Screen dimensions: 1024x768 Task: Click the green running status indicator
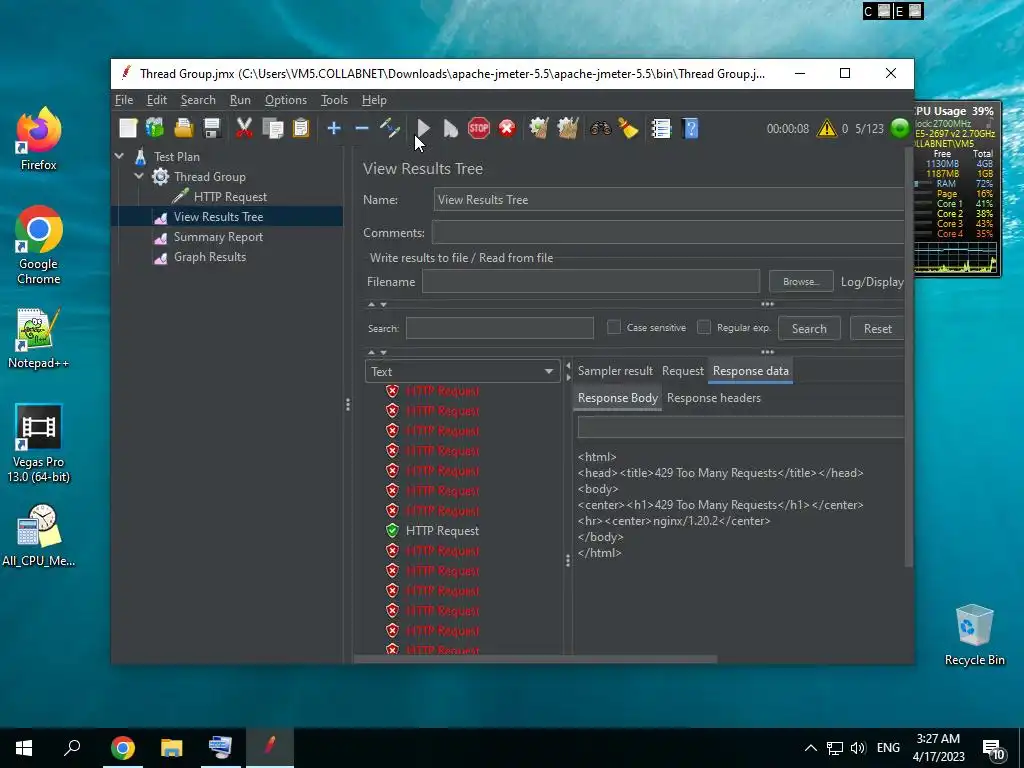pyautogui.click(x=900, y=128)
